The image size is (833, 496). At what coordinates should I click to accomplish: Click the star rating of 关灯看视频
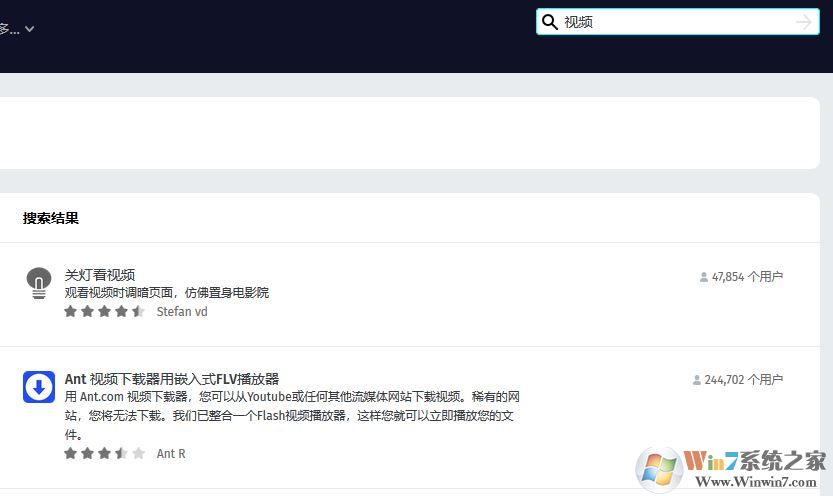click(104, 312)
